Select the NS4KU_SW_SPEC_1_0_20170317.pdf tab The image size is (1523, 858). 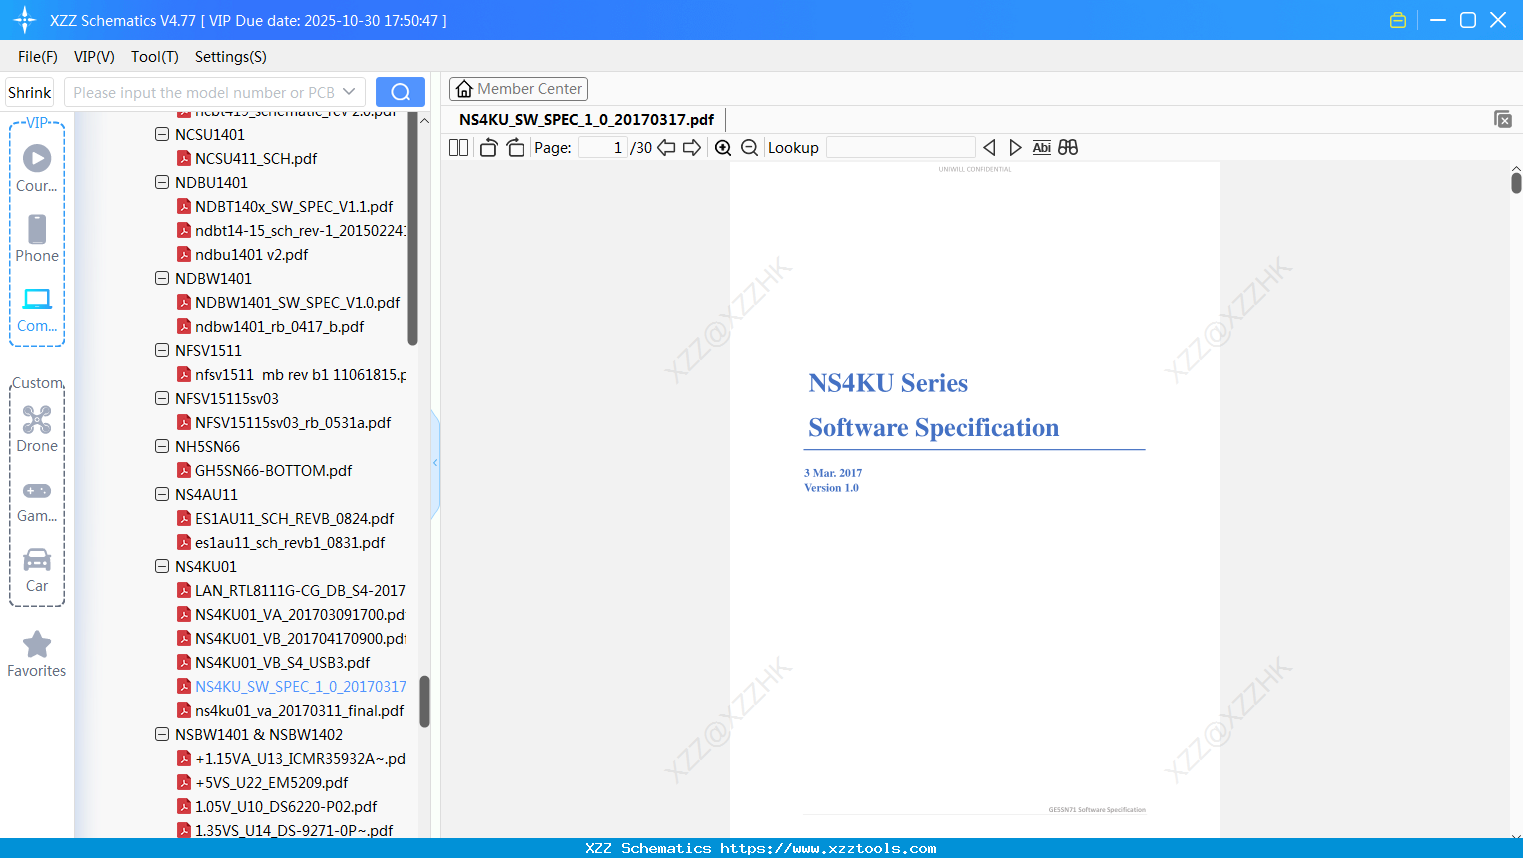coord(587,120)
